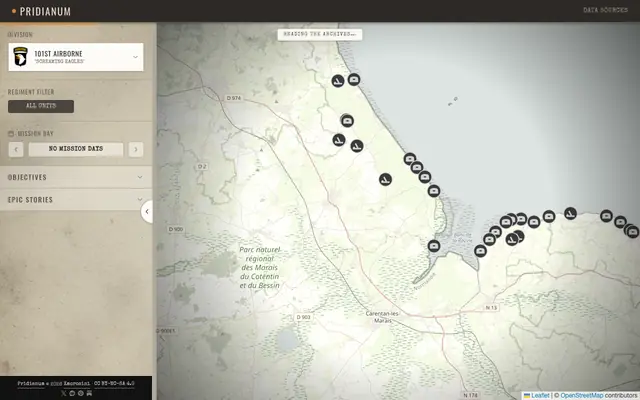The image size is (640, 400).
Task: Click the N 13 road label
Action: (491, 308)
